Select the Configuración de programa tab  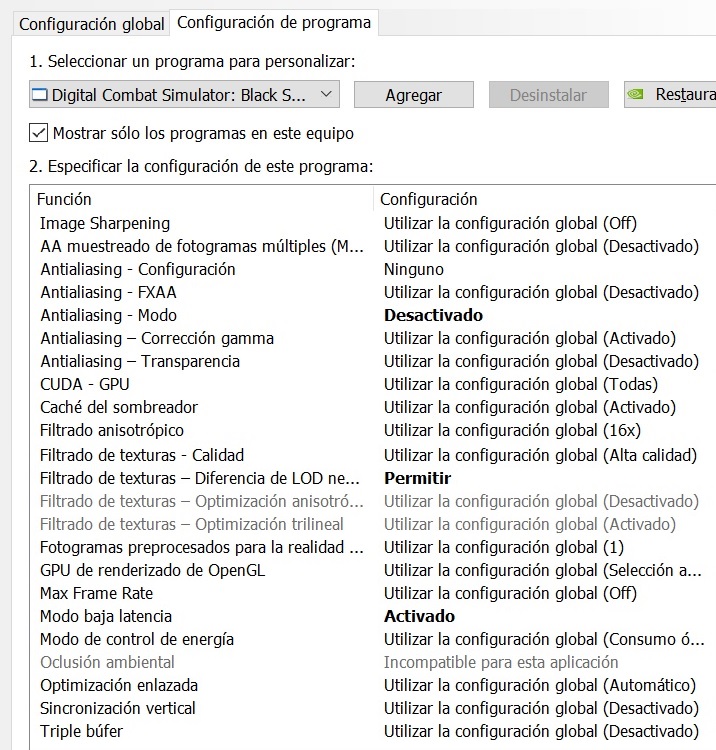[274, 22]
